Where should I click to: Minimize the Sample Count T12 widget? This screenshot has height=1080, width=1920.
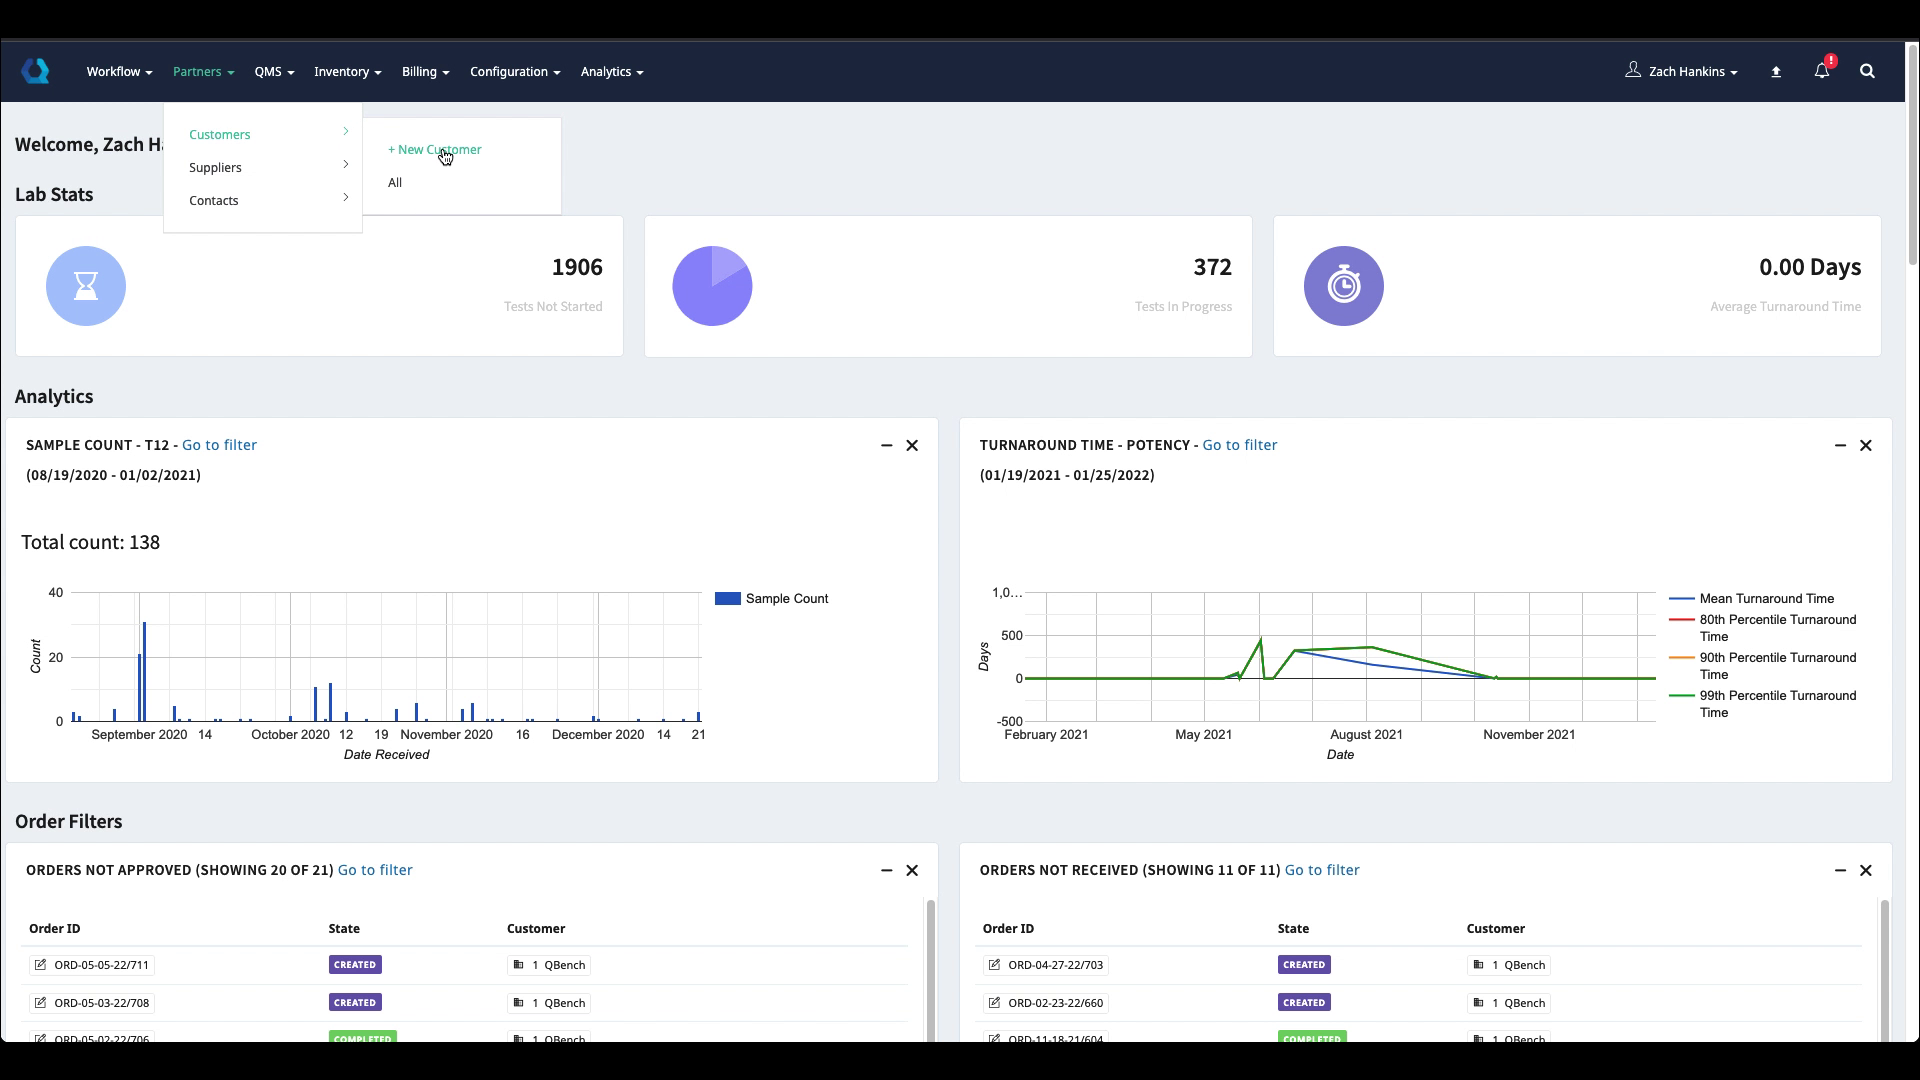pyautogui.click(x=886, y=445)
